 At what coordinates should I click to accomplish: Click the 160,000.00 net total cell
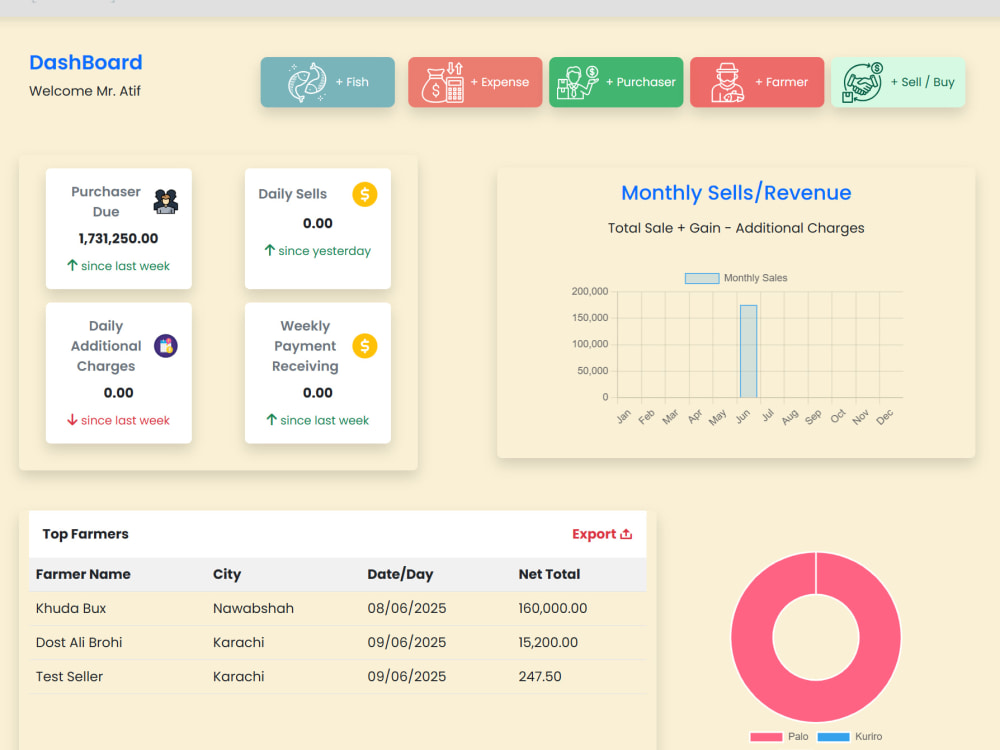pos(552,608)
